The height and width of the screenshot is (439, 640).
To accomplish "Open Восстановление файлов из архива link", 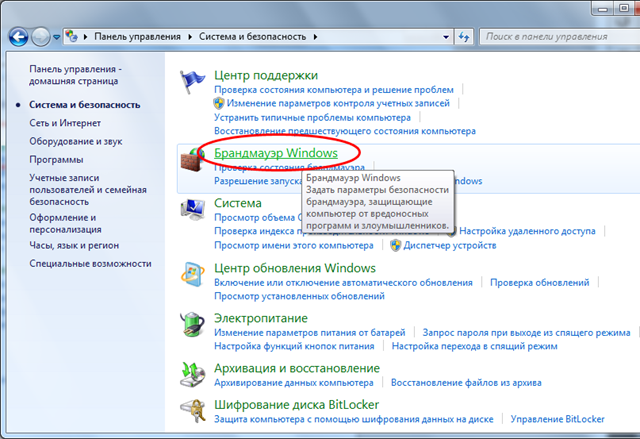I will [x=466, y=383].
